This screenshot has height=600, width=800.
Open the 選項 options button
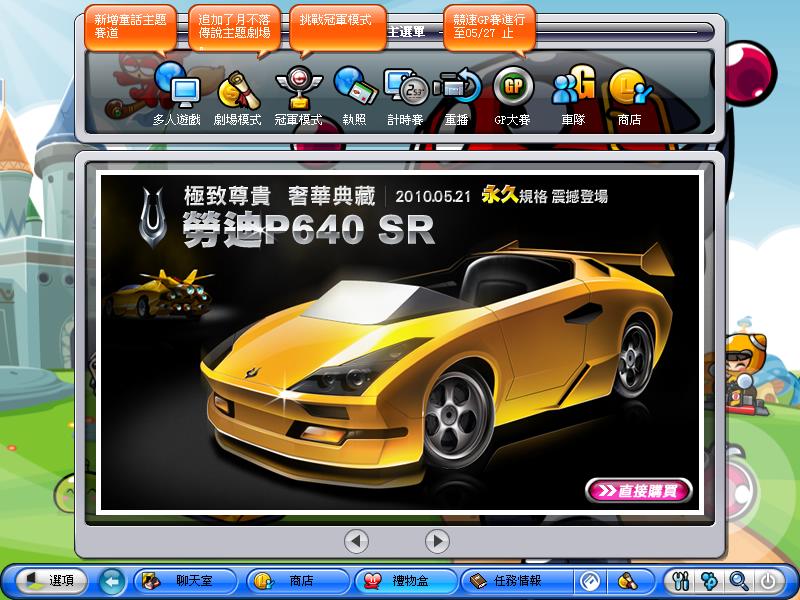click(51, 581)
